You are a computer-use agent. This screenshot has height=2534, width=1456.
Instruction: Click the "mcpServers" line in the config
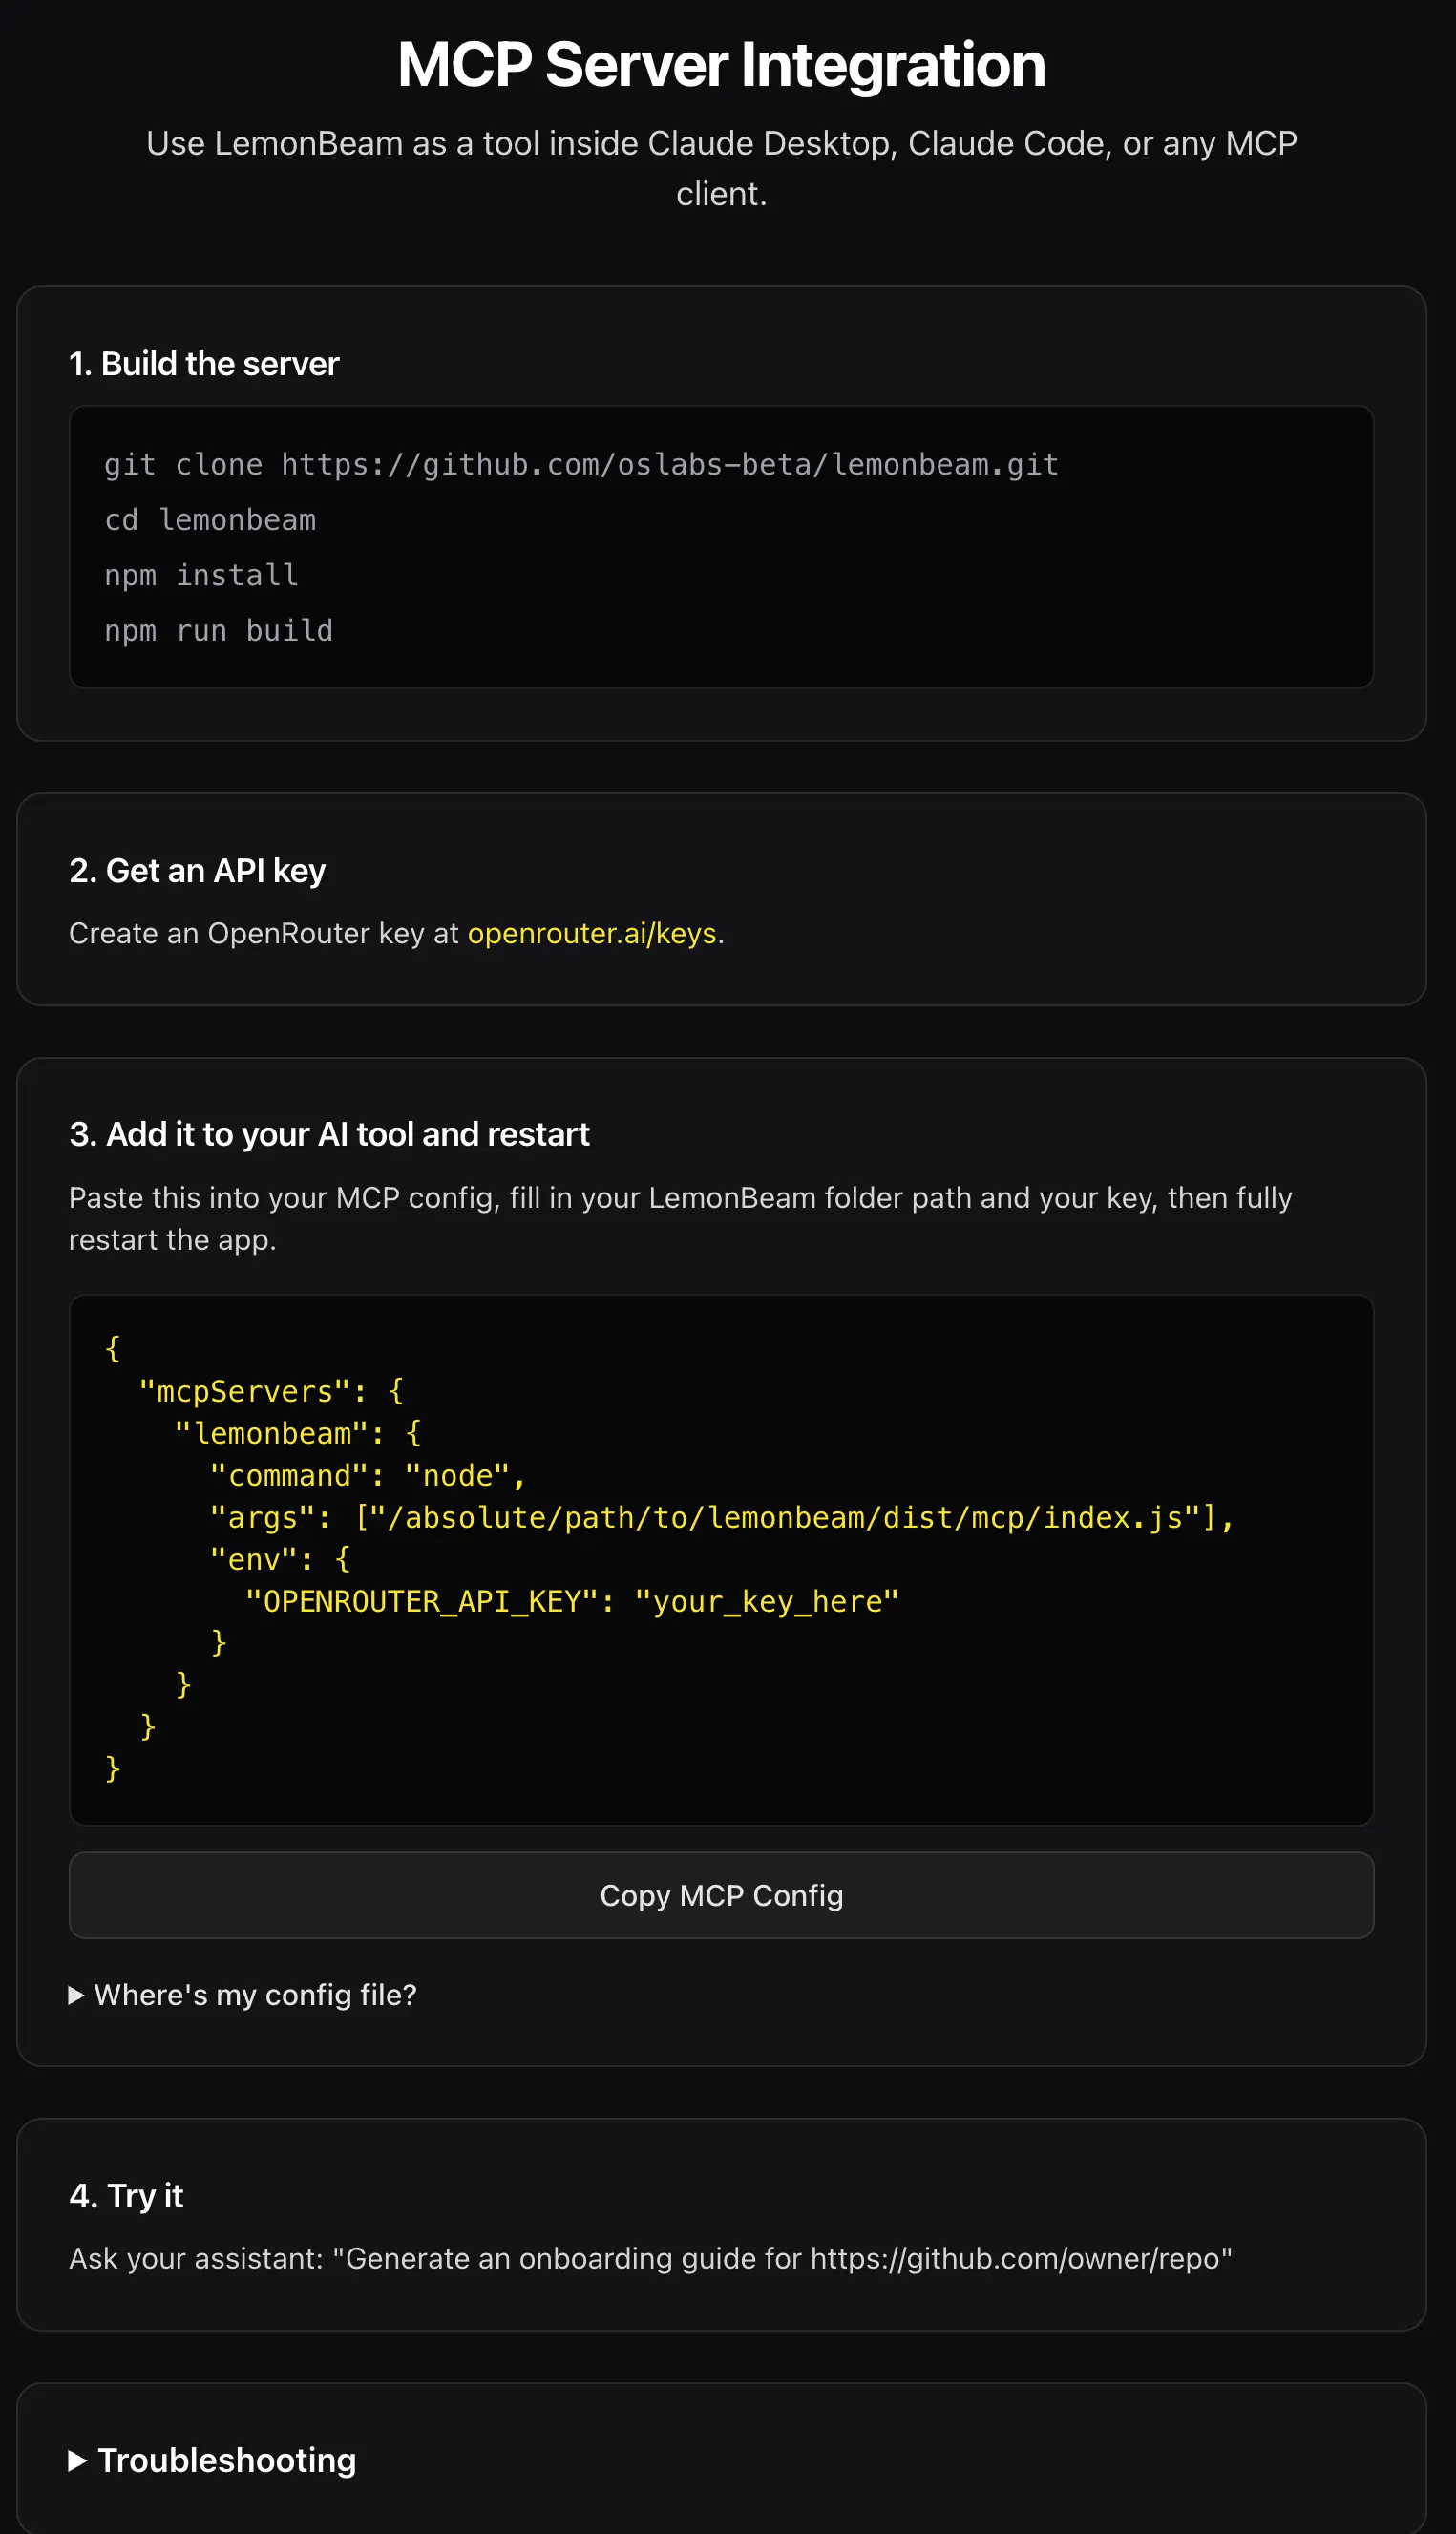271,1391
